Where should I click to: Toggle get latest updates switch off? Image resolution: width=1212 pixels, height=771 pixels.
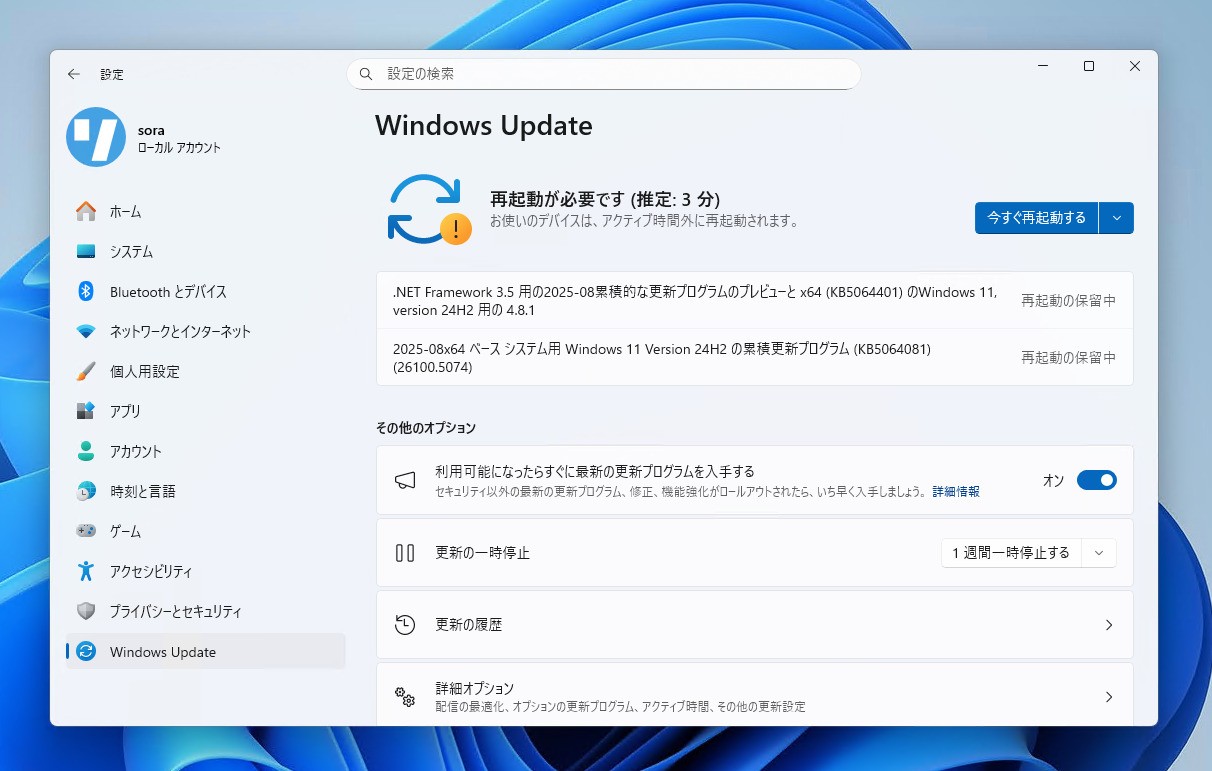click(1096, 480)
